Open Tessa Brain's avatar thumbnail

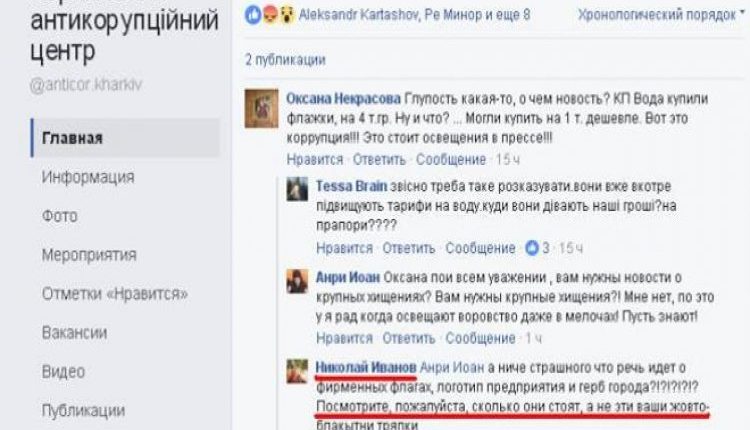pos(297,189)
